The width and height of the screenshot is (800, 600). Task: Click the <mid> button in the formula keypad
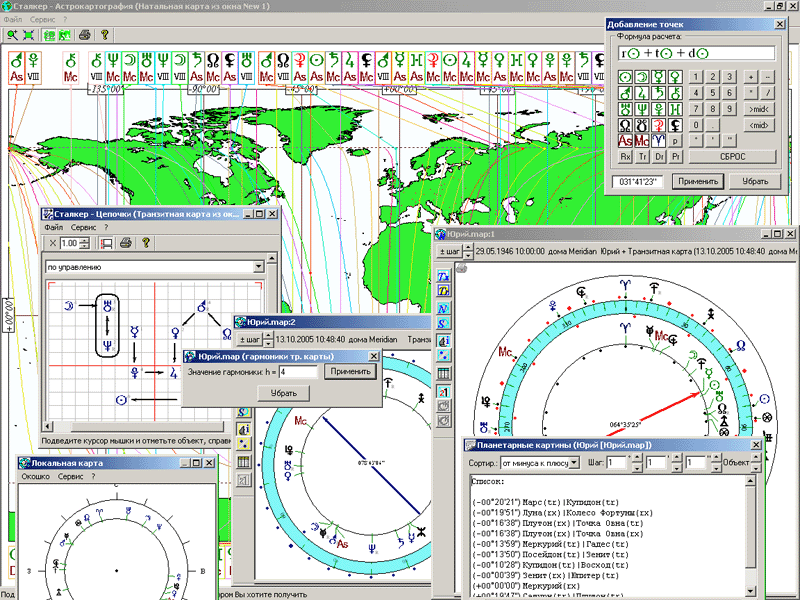click(759, 125)
